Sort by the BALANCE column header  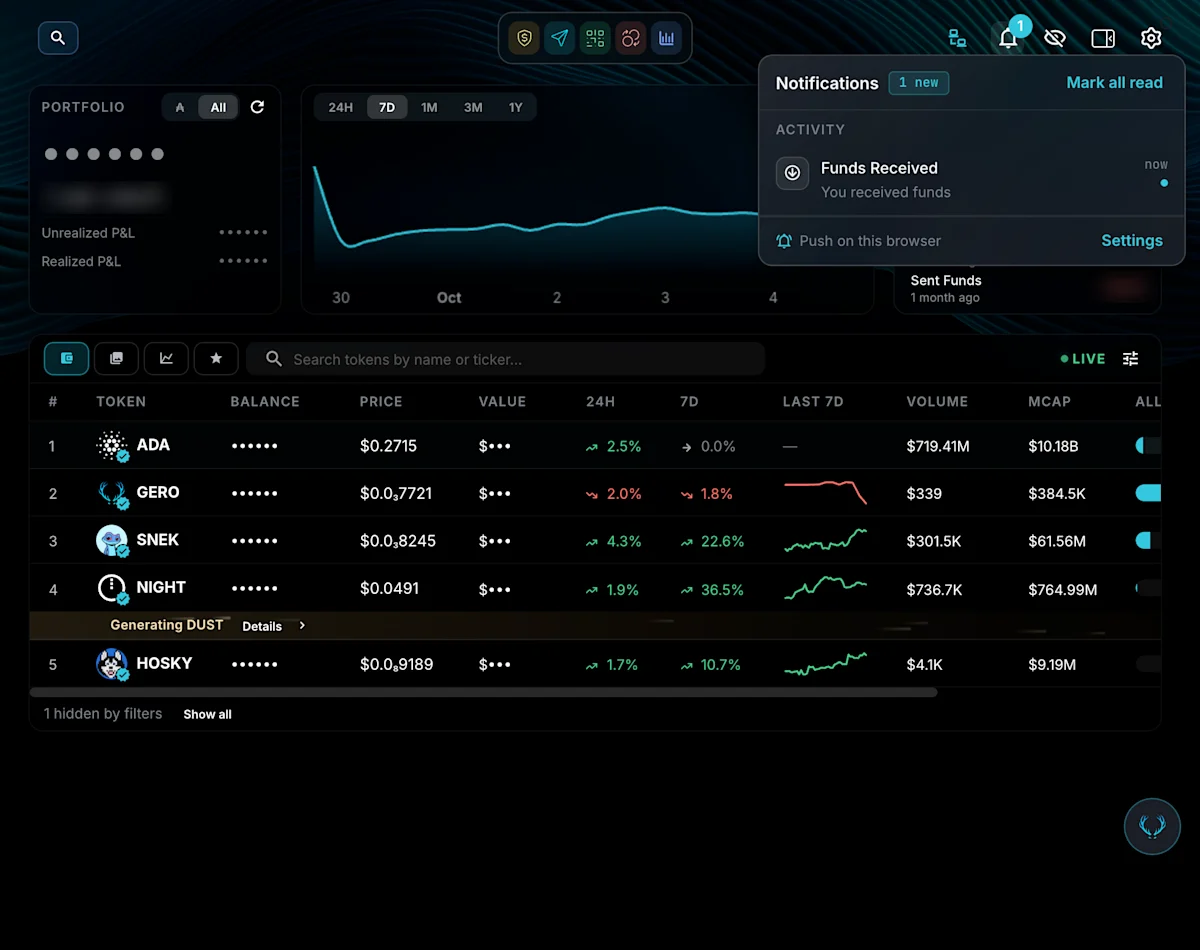265,401
